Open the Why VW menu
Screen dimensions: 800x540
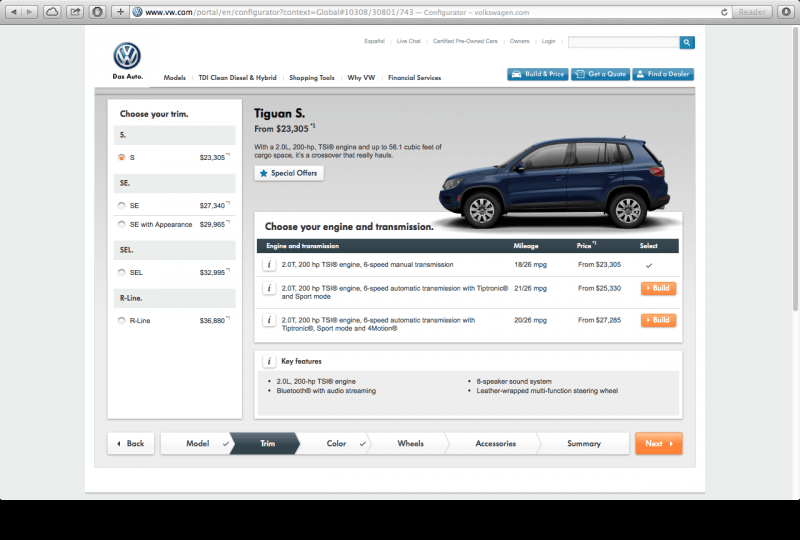pyautogui.click(x=361, y=78)
